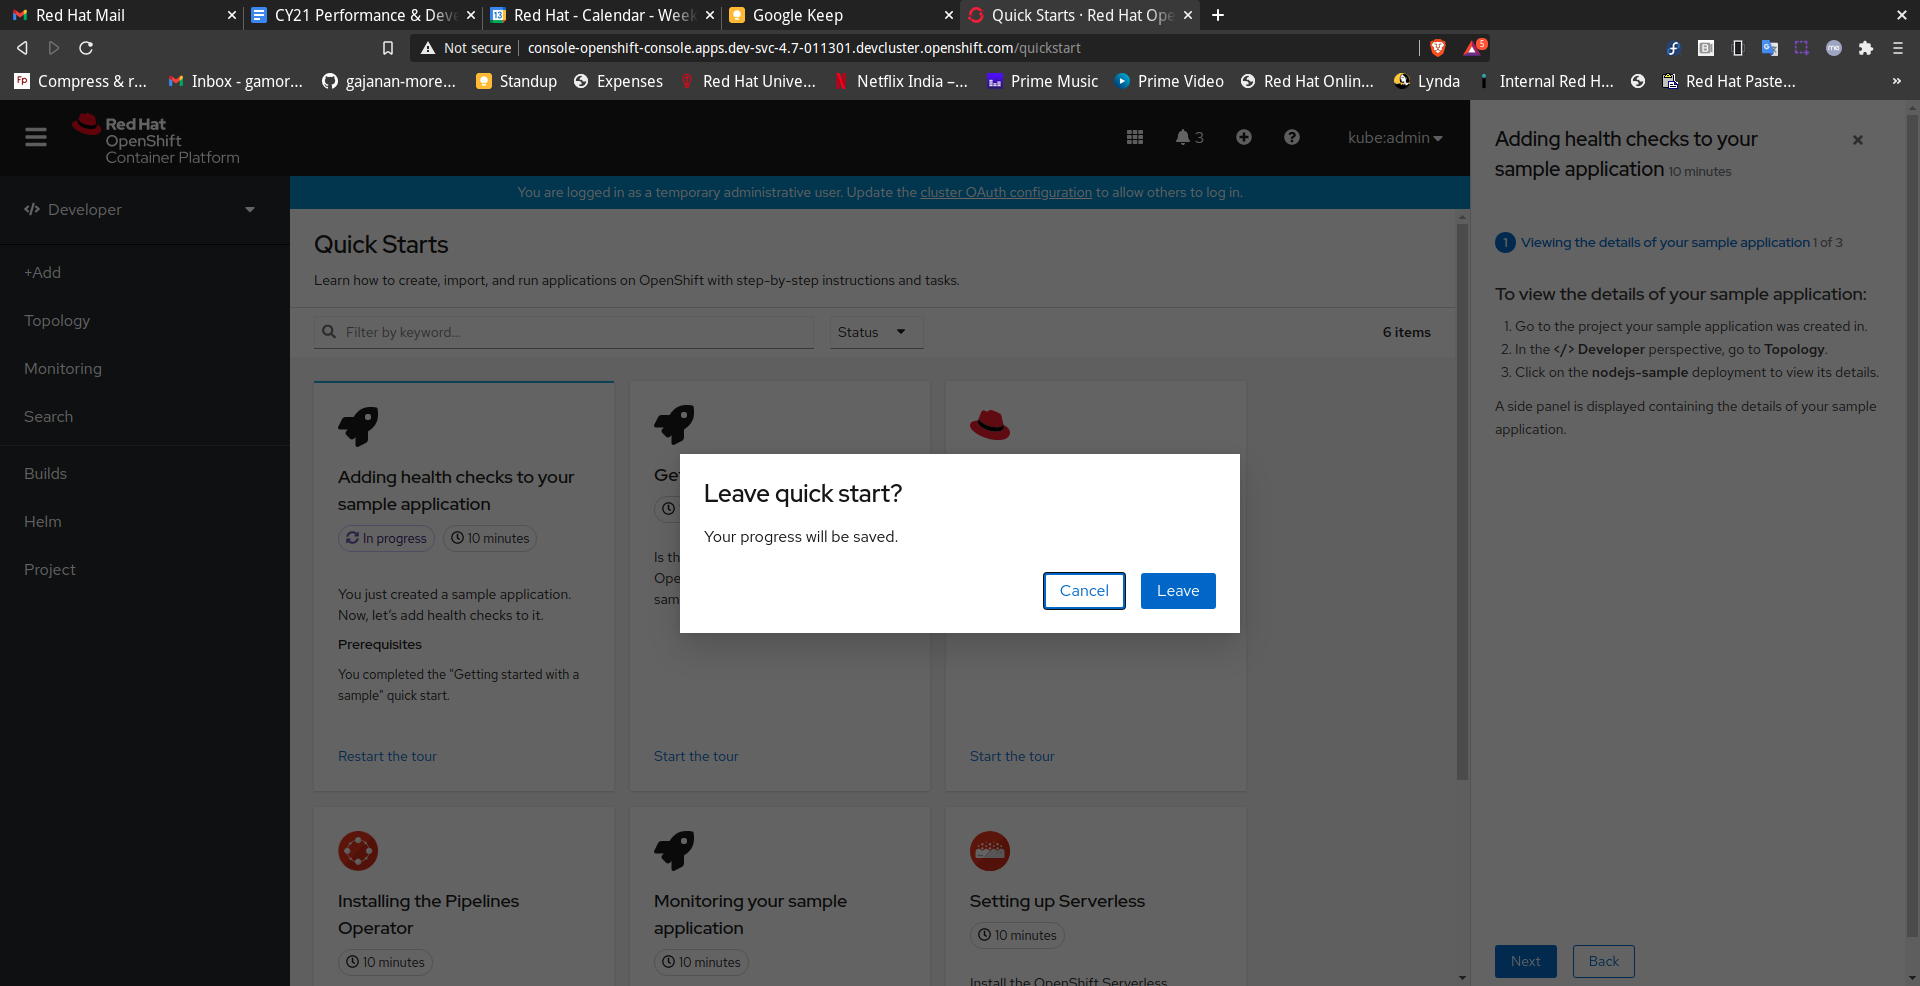
Task: Click the red fedora icon on quick start card
Action: coord(990,425)
